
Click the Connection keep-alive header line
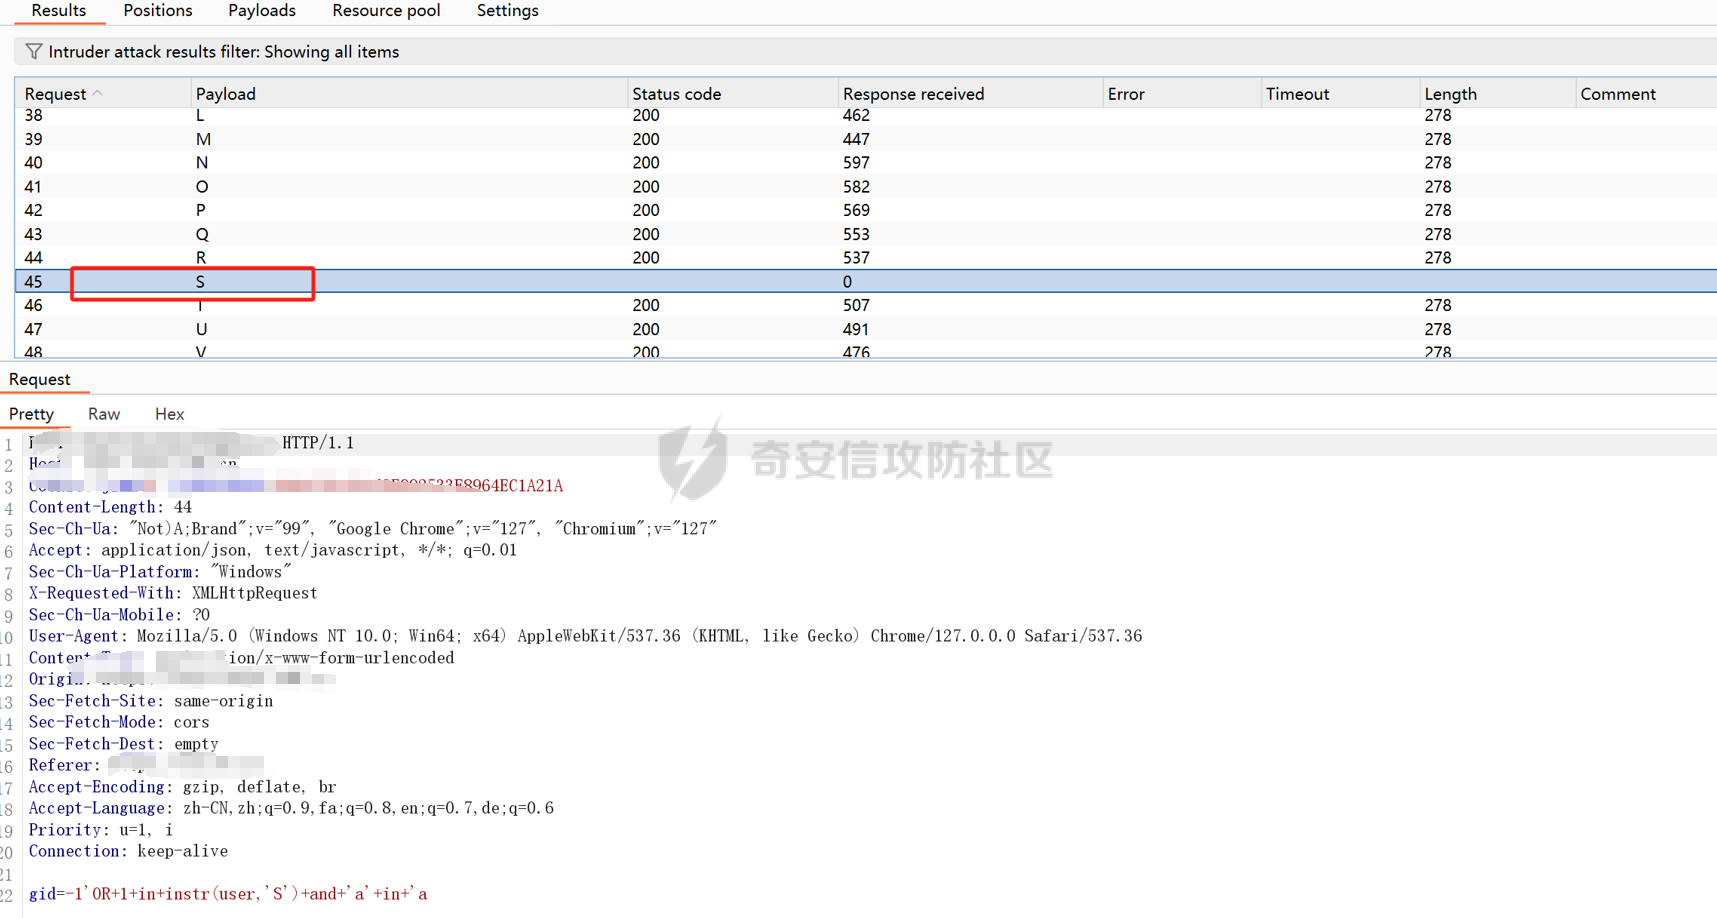click(128, 851)
